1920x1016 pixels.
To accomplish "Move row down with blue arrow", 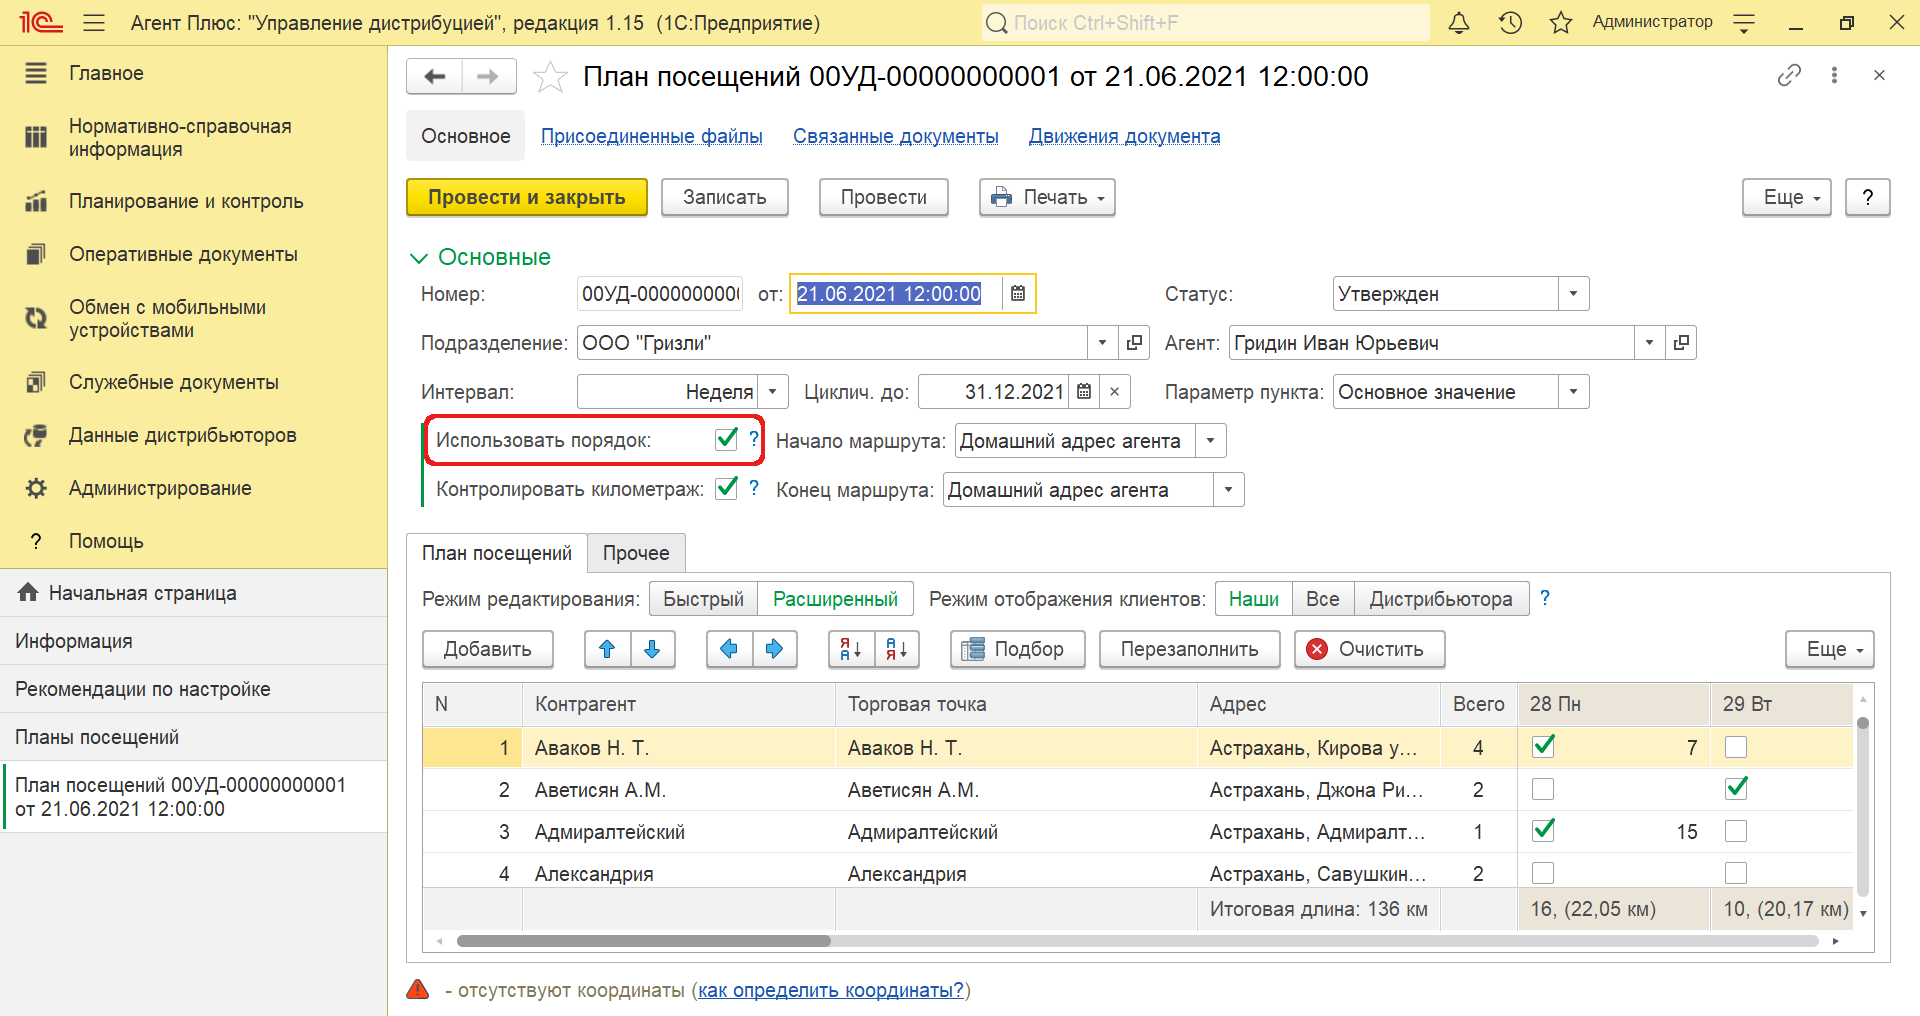I will 653,649.
